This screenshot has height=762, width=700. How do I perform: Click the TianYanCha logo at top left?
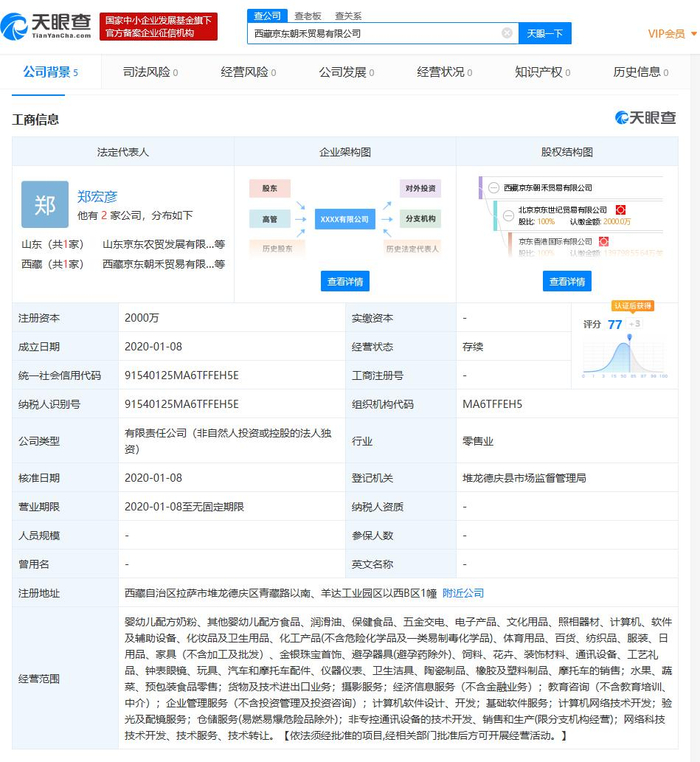click(x=46, y=26)
